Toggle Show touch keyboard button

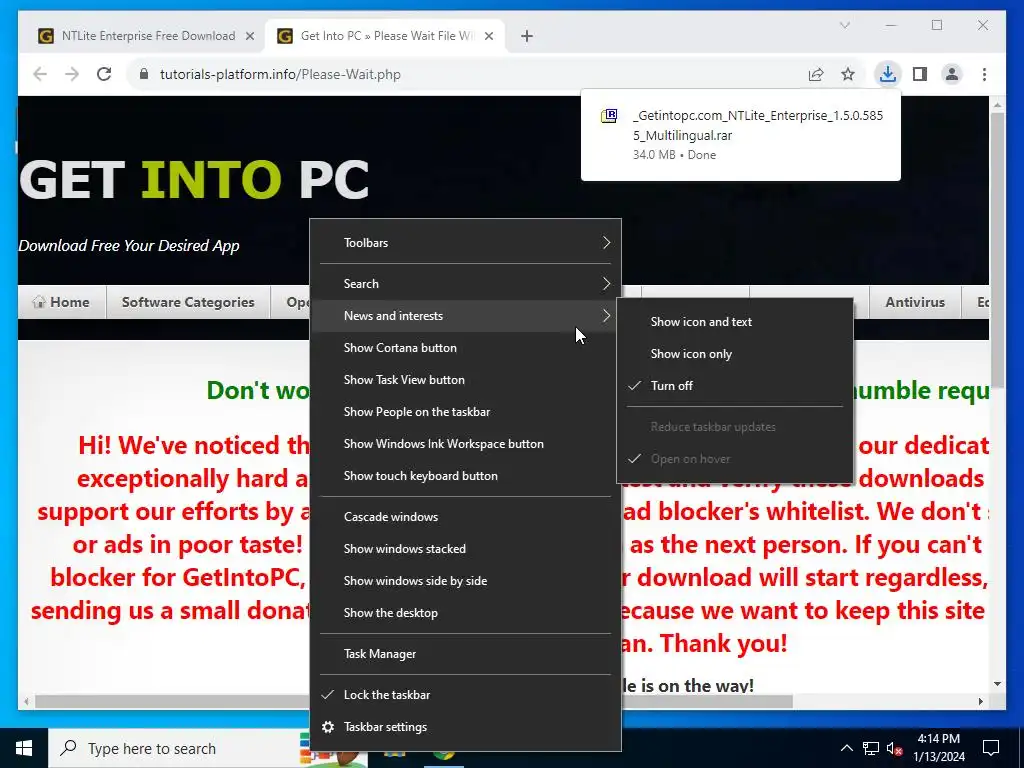tap(465, 475)
